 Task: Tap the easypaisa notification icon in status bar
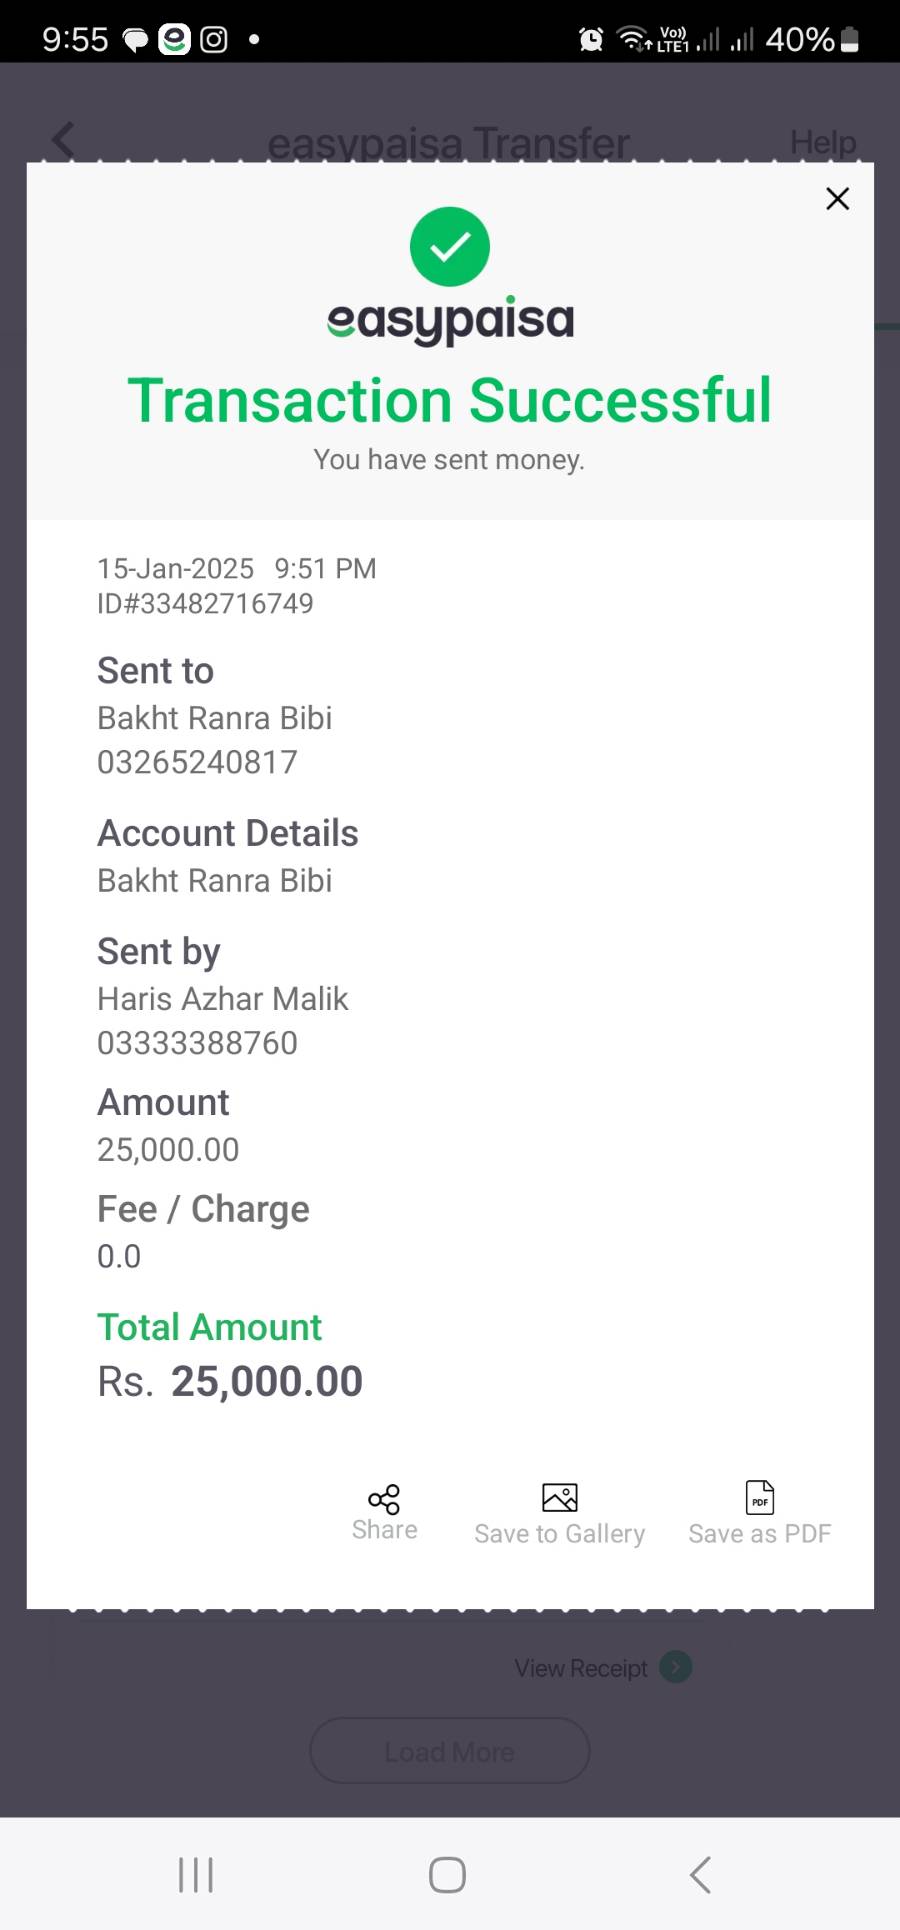pyautogui.click(x=175, y=39)
